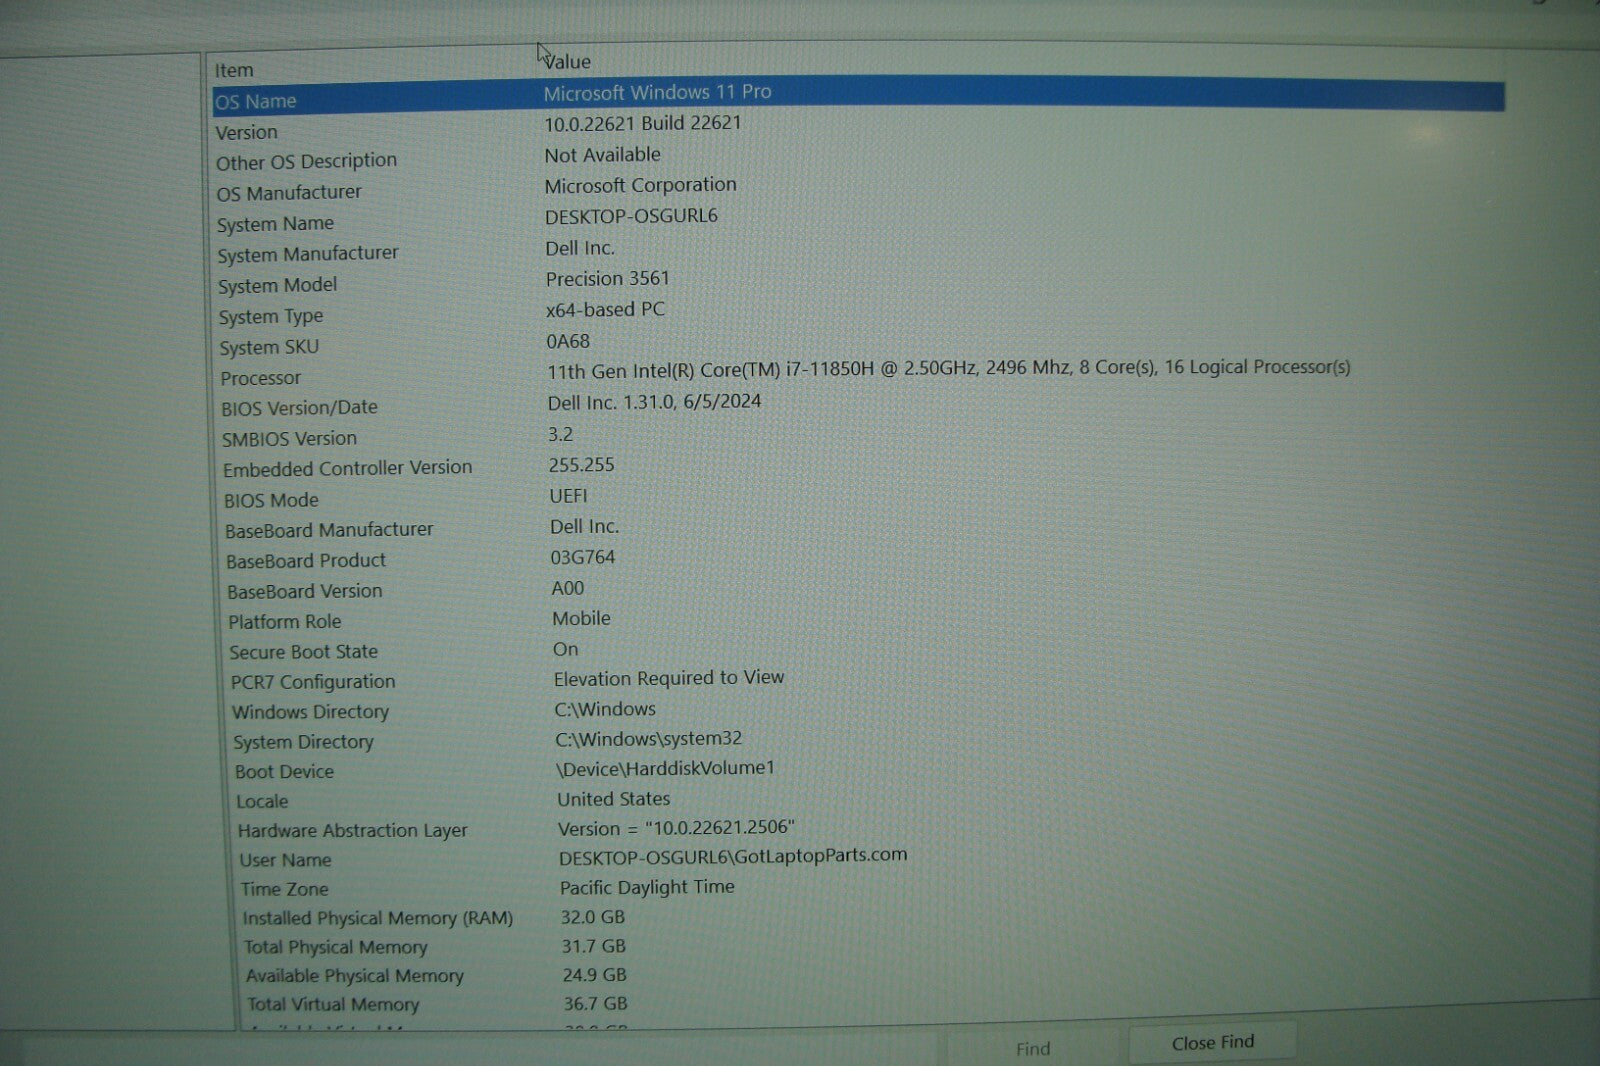1600x1066 pixels.
Task: Select the User Name row
Action: (286, 860)
